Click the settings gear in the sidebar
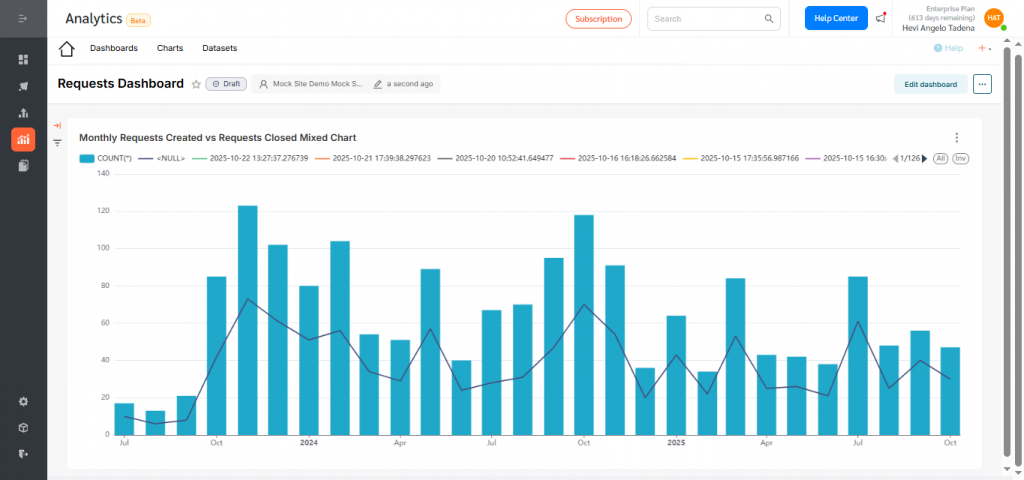The width and height of the screenshot is (1024, 480). pyautogui.click(x=23, y=401)
